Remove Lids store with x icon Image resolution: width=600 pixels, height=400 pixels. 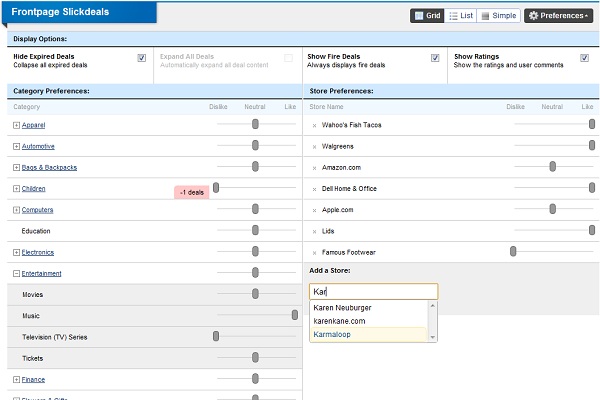pyautogui.click(x=314, y=231)
